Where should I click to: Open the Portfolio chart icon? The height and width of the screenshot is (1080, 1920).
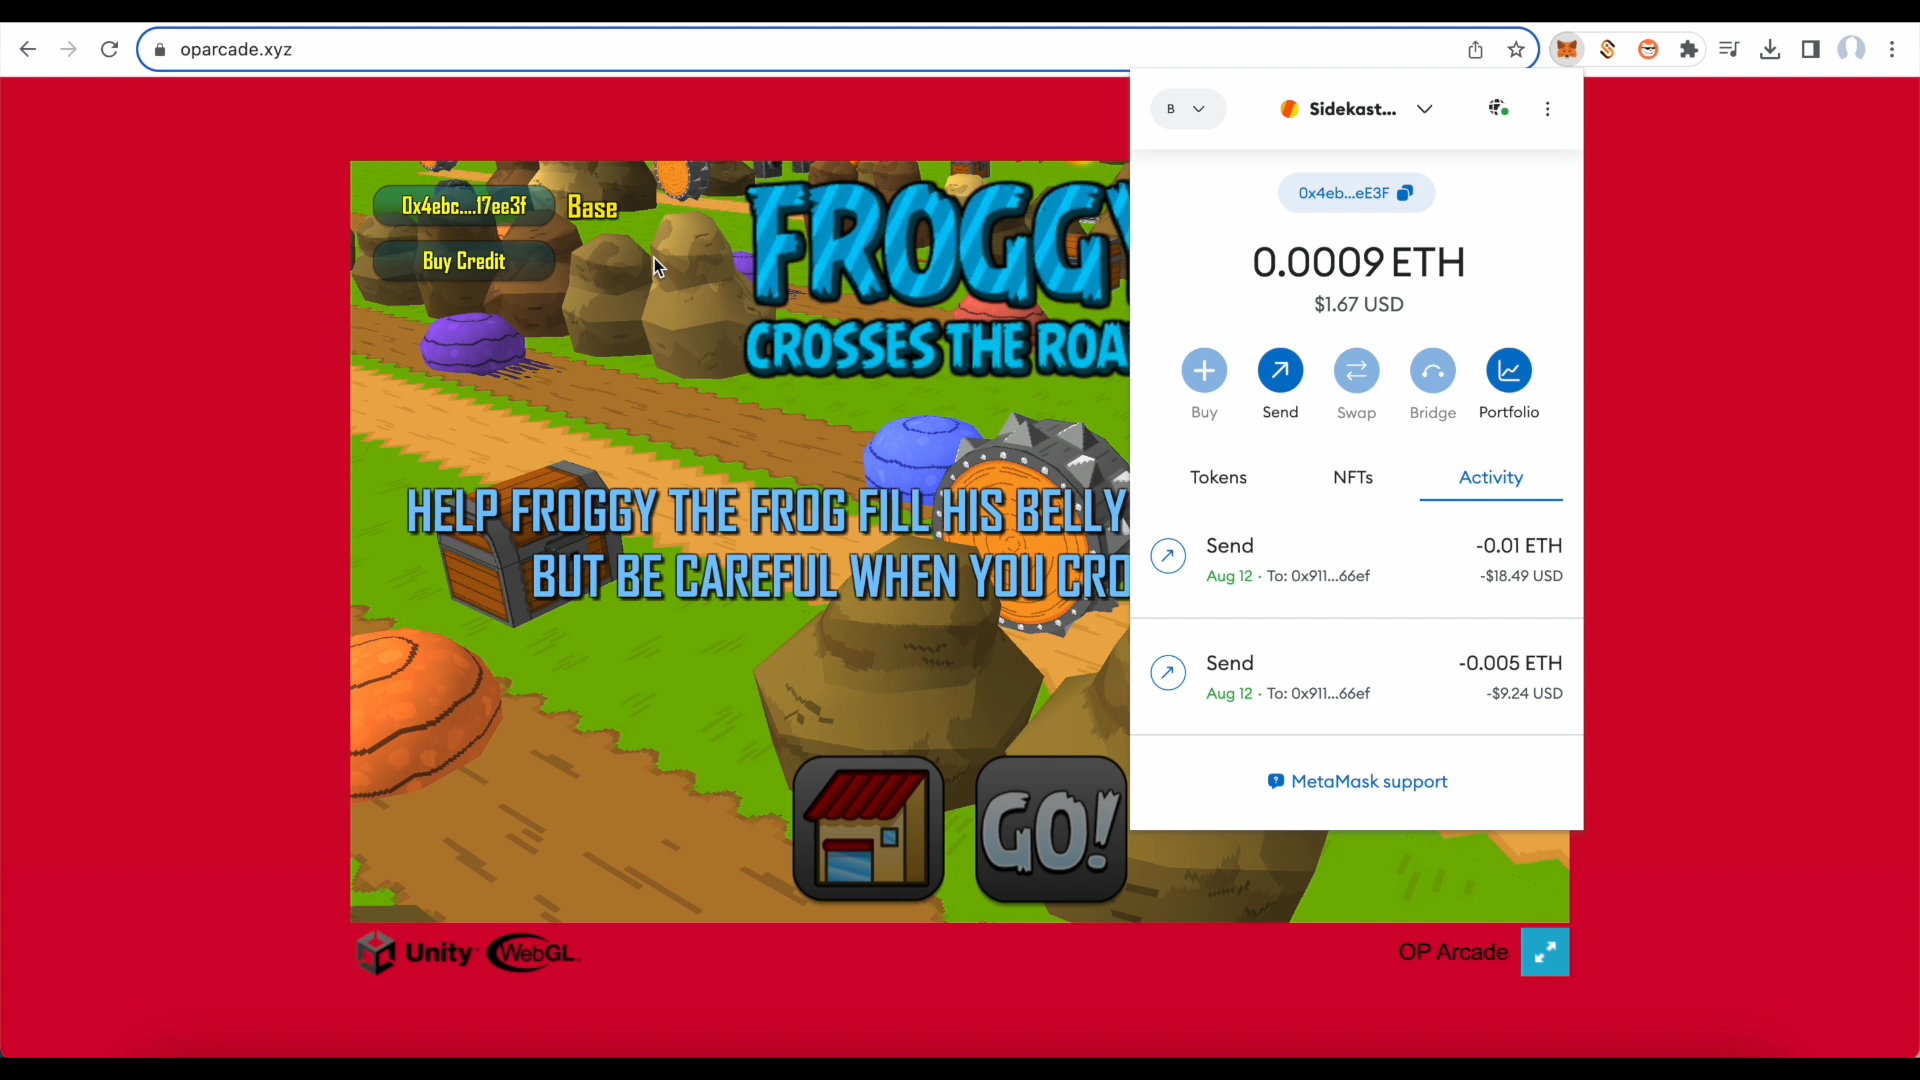(x=1508, y=371)
